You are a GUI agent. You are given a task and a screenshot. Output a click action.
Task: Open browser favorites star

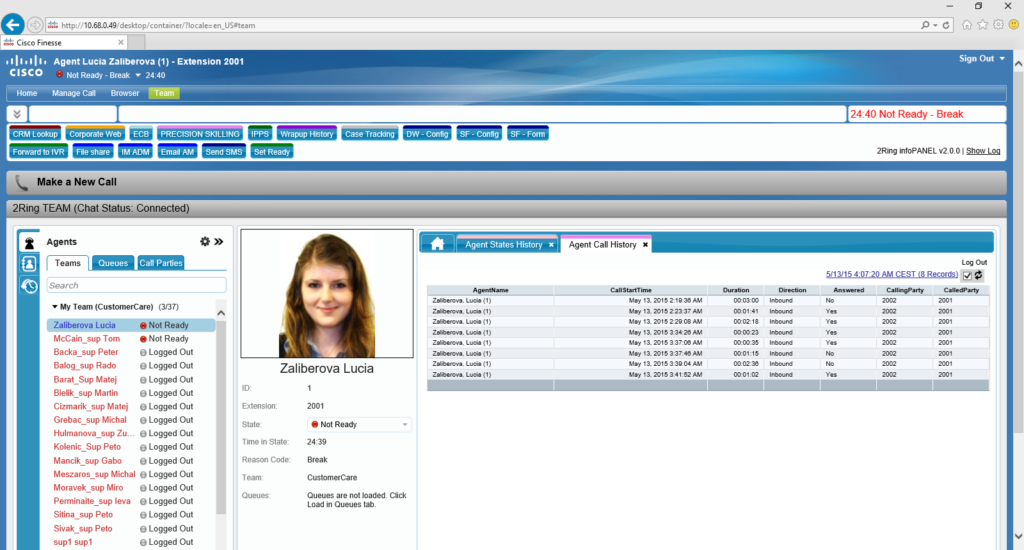coord(982,25)
